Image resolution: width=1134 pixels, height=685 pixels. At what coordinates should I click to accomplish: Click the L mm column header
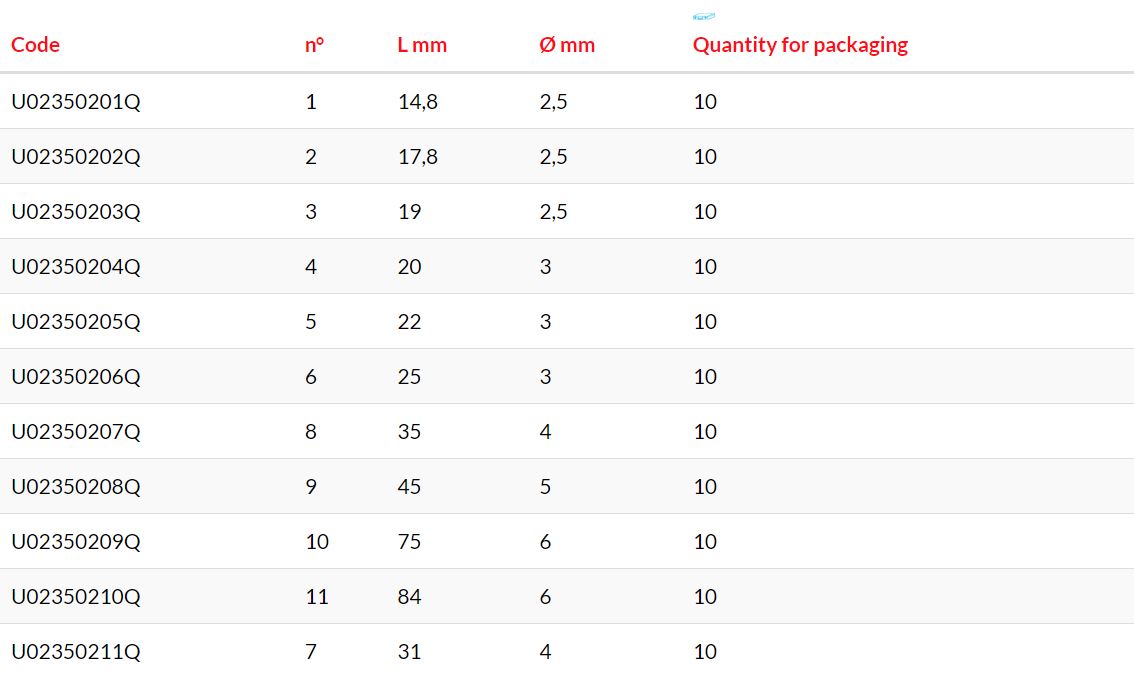tap(422, 45)
